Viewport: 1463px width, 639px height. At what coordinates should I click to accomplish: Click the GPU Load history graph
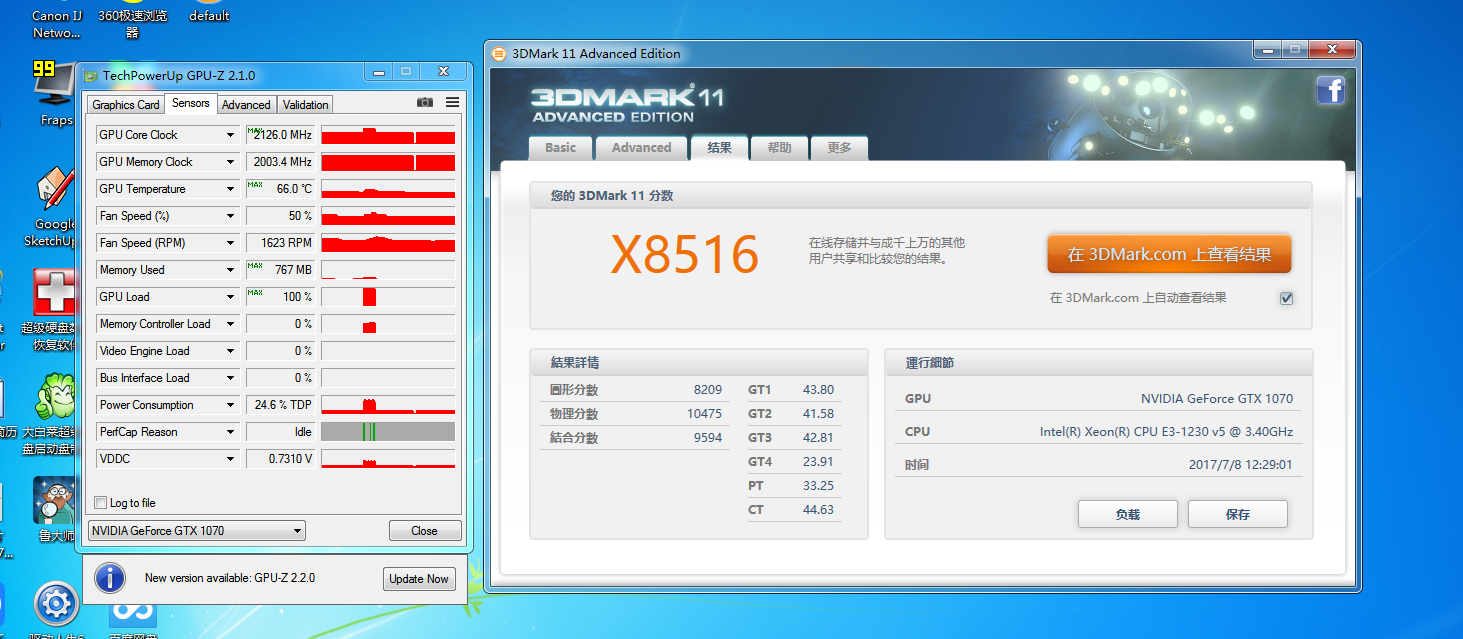point(388,297)
